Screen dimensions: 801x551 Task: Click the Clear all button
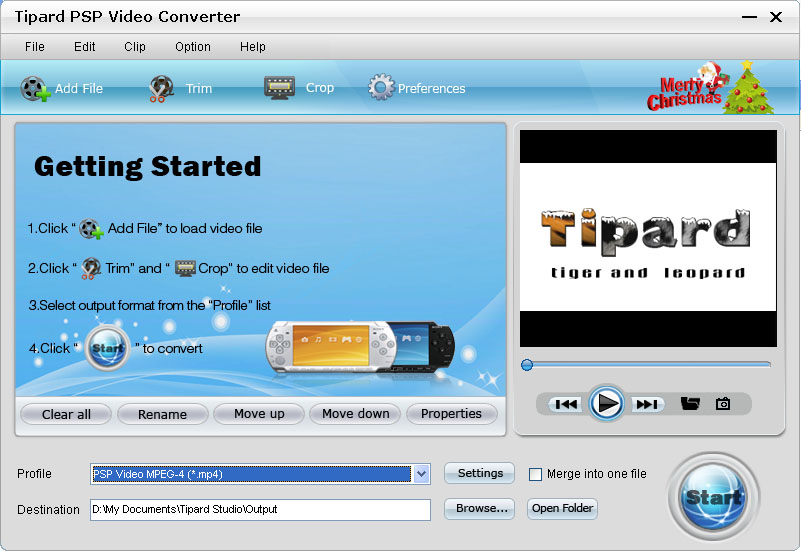[66, 414]
